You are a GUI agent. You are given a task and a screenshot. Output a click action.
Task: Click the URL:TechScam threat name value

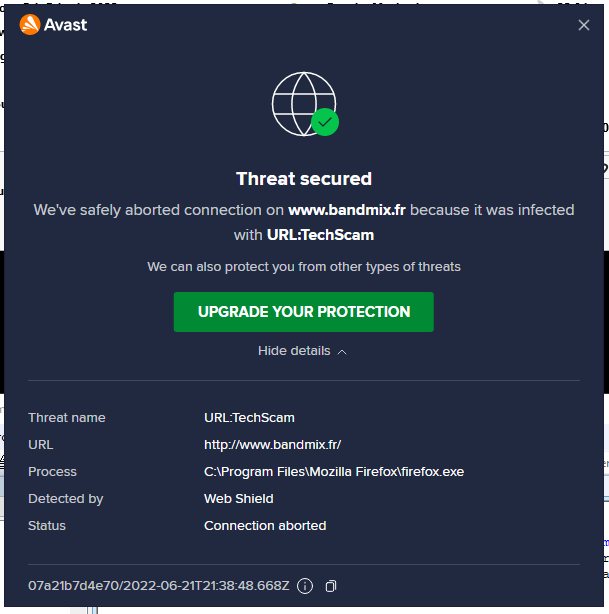[x=249, y=417]
